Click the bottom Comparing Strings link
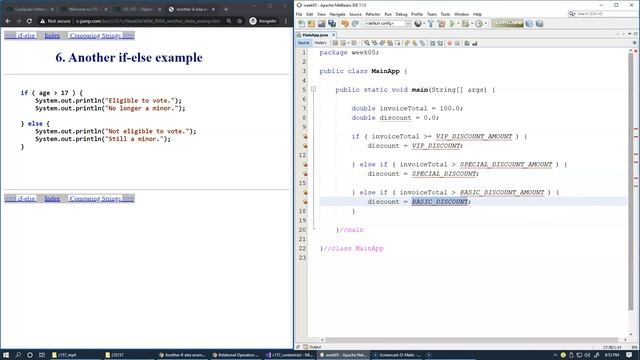Screen dimensions: 640x360 pyautogui.click(x=101, y=198)
